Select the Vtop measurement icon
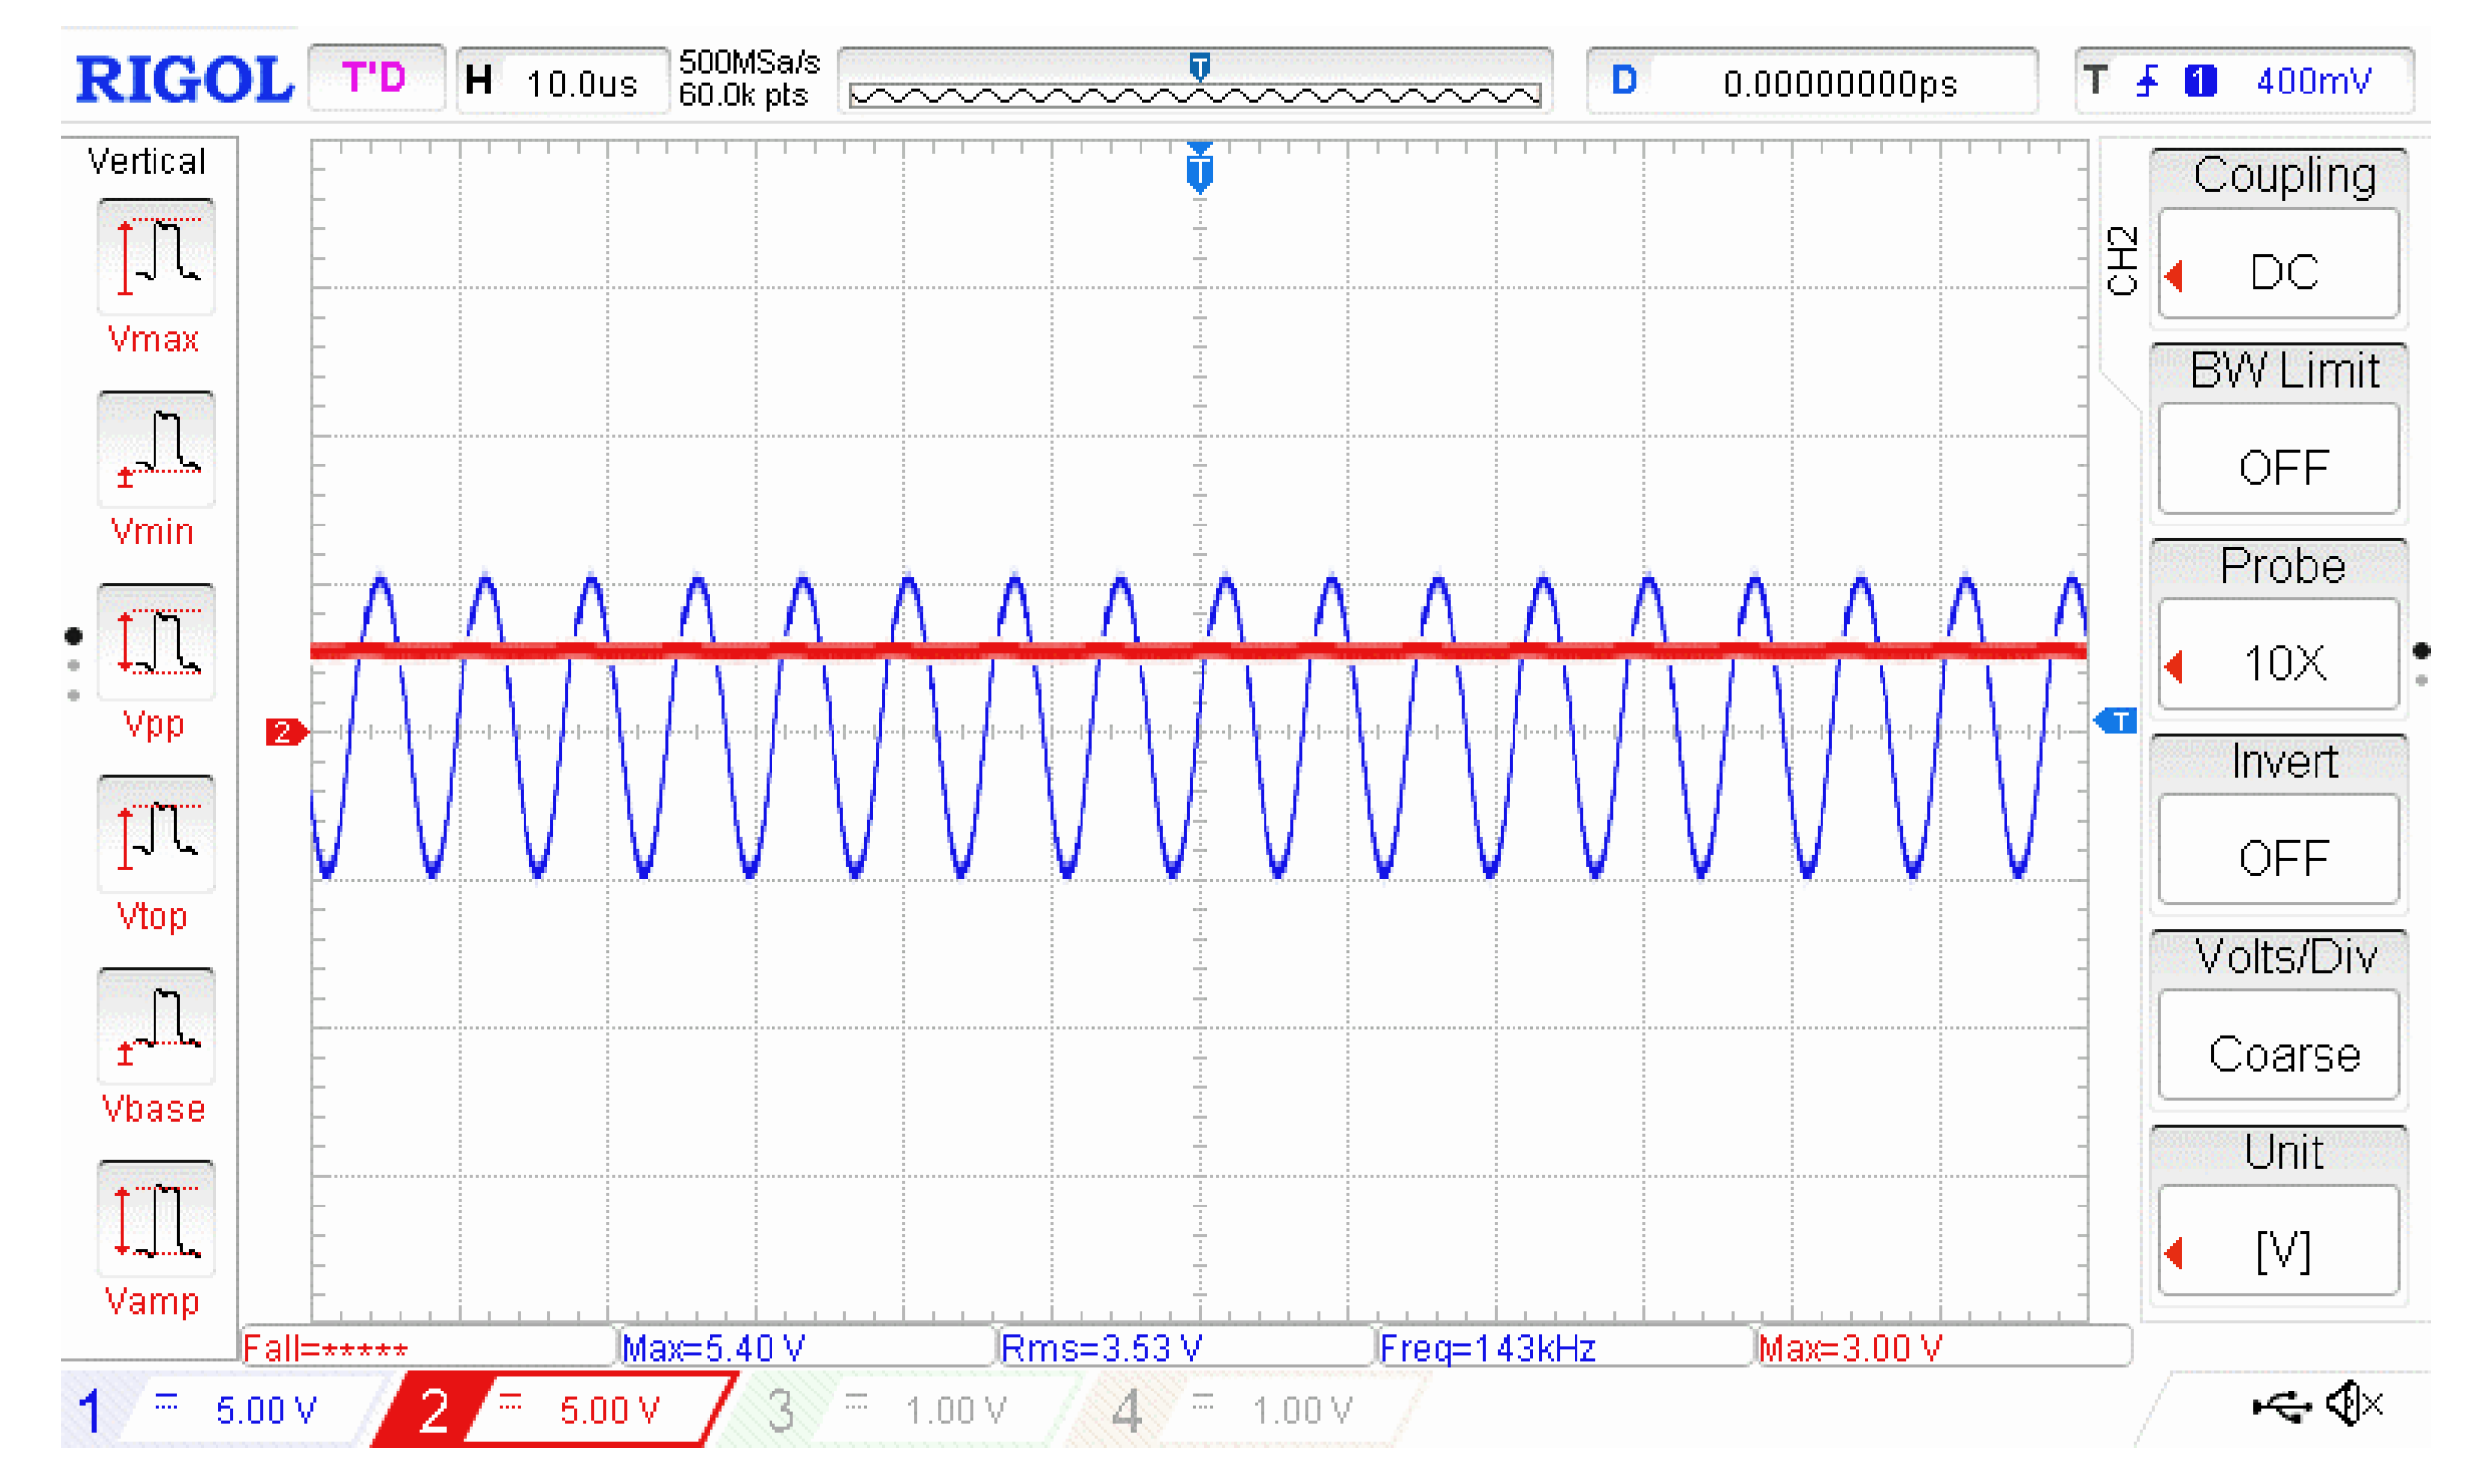Viewport: 2470px width, 1484px height. point(156,833)
